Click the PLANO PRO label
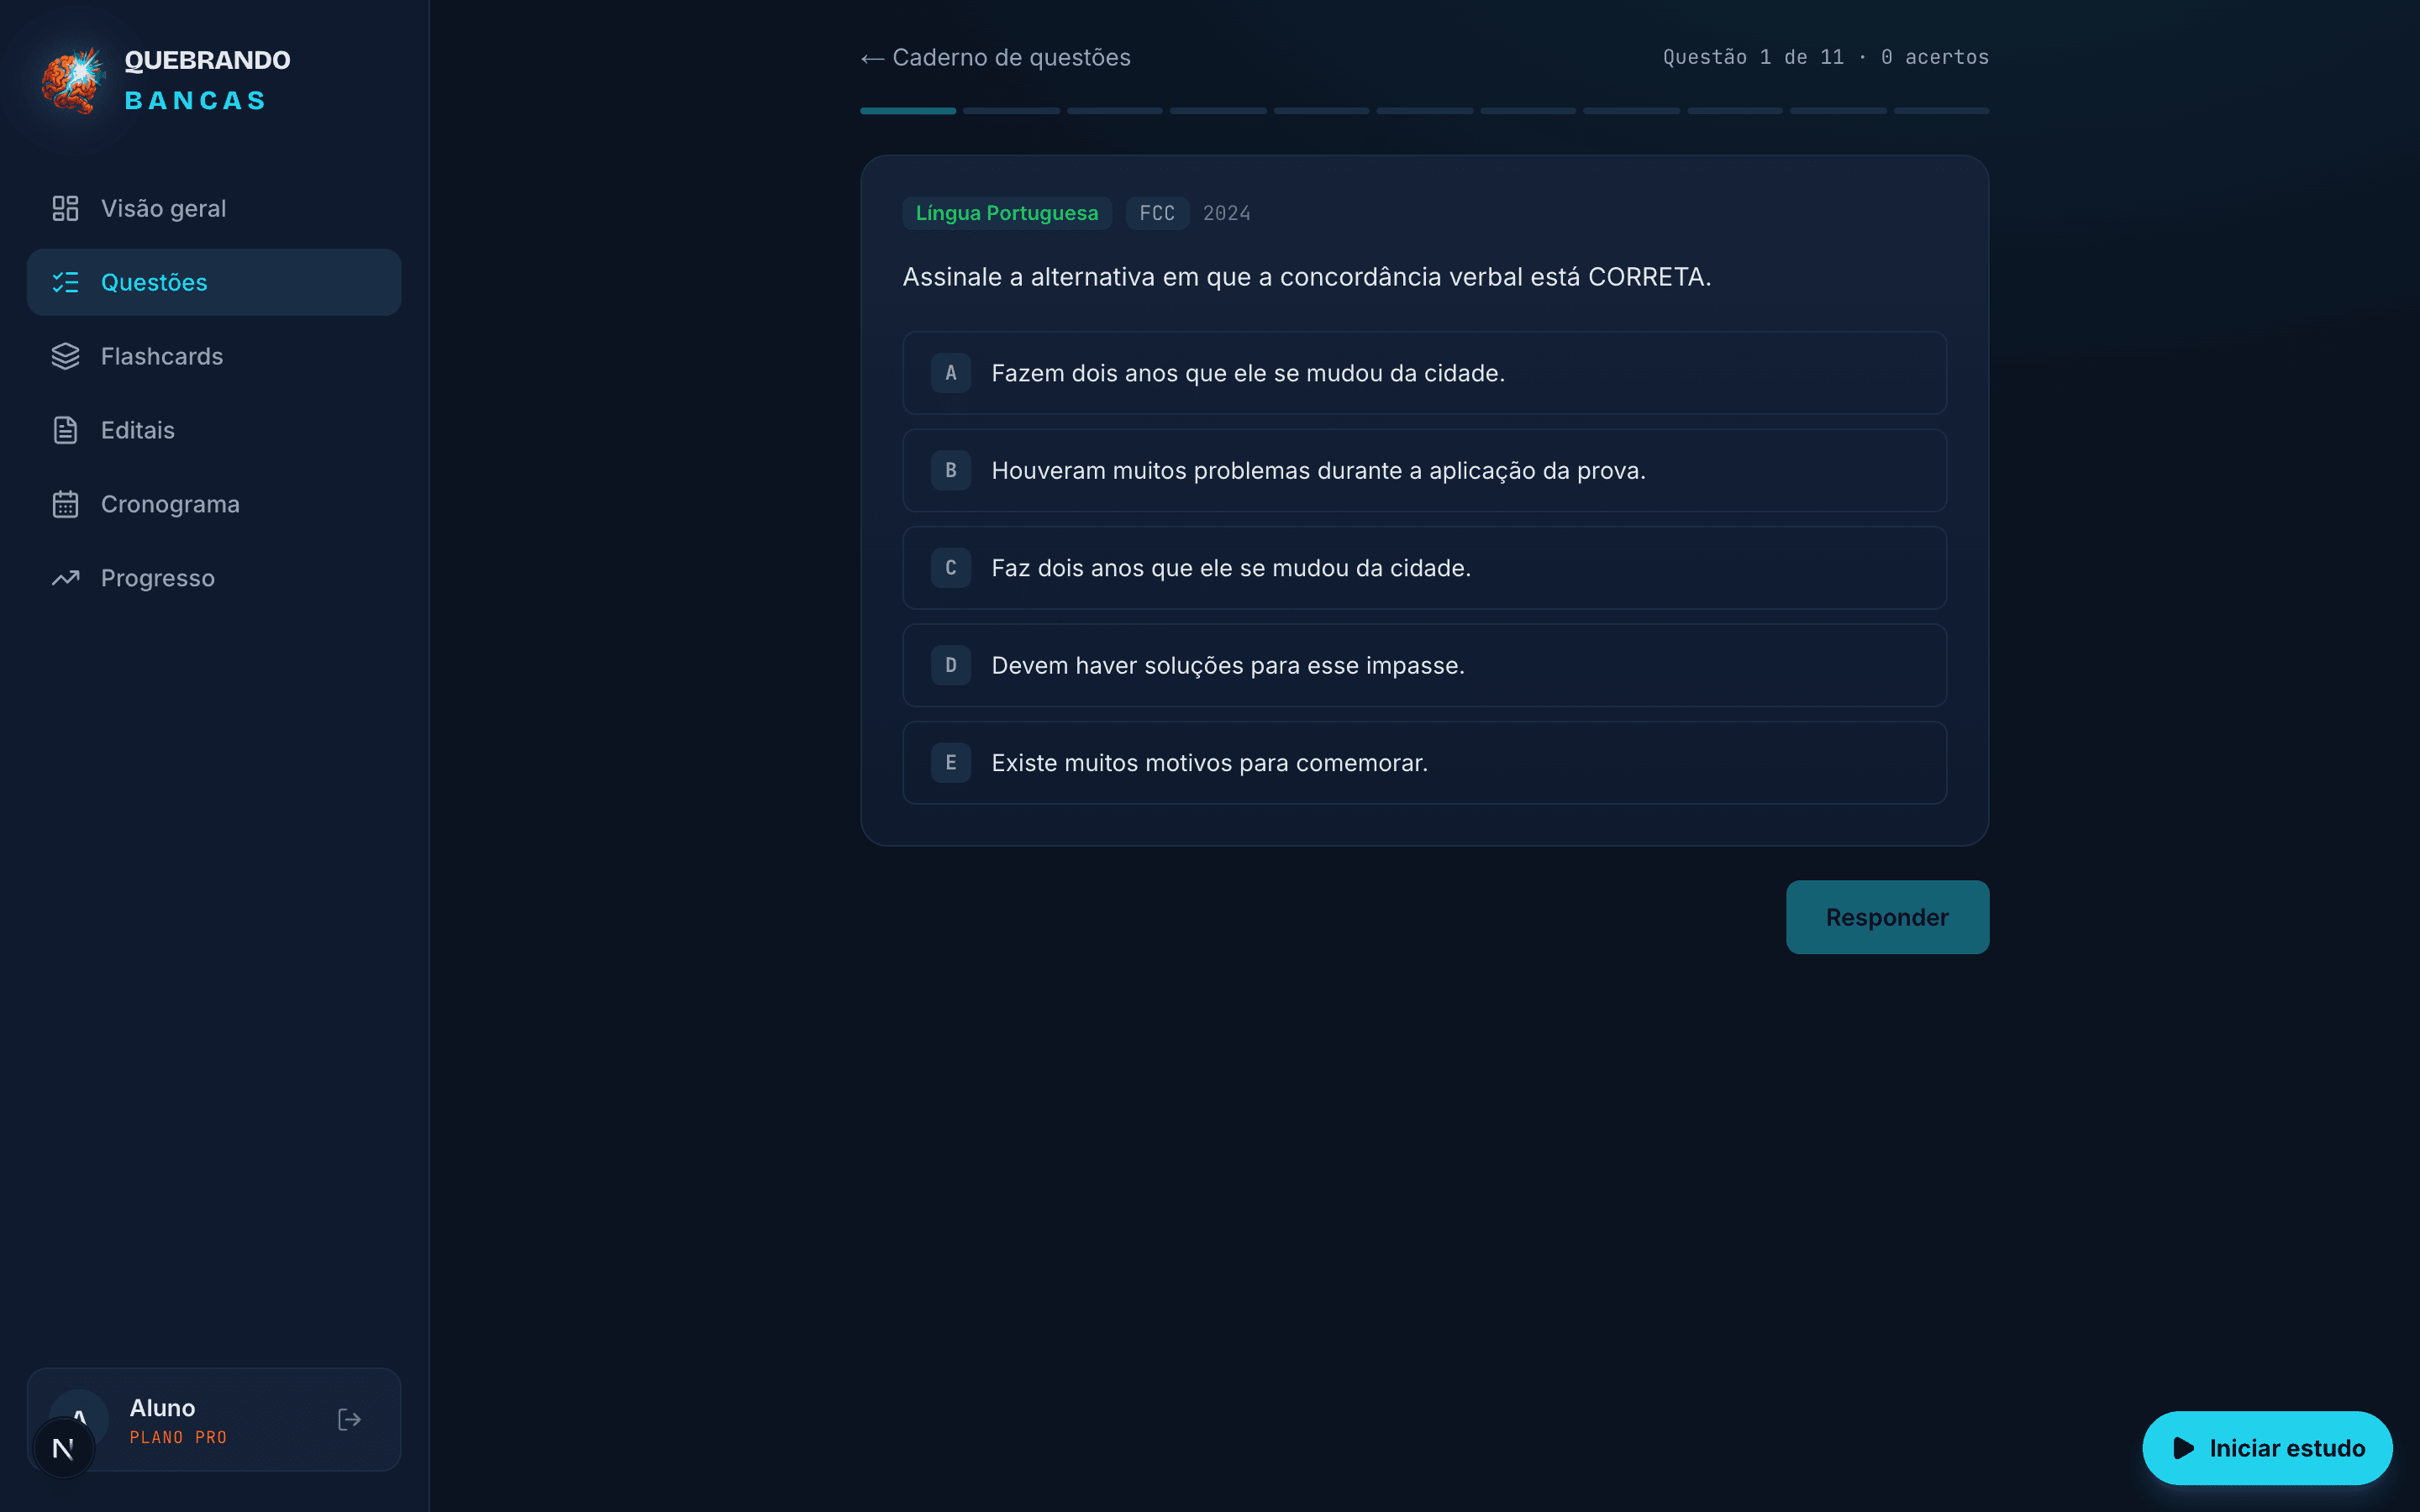Viewport: 2420px width, 1512px height. tap(178, 1437)
